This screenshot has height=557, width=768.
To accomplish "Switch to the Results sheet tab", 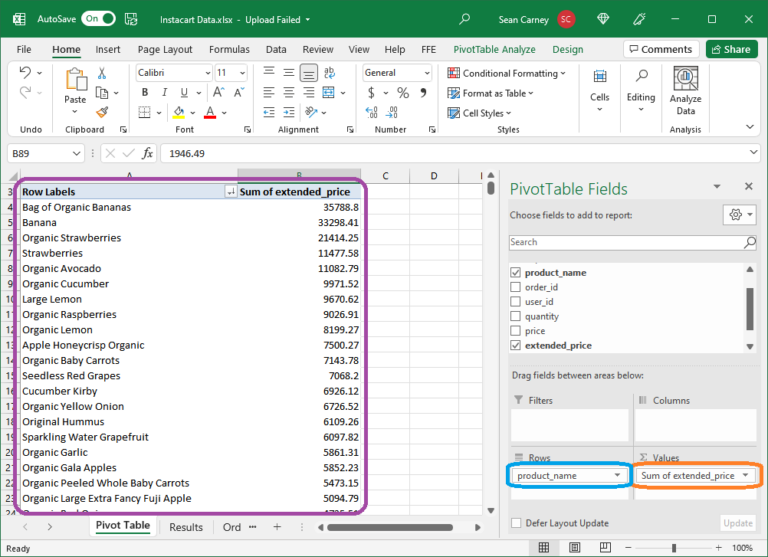I will click(186, 527).
